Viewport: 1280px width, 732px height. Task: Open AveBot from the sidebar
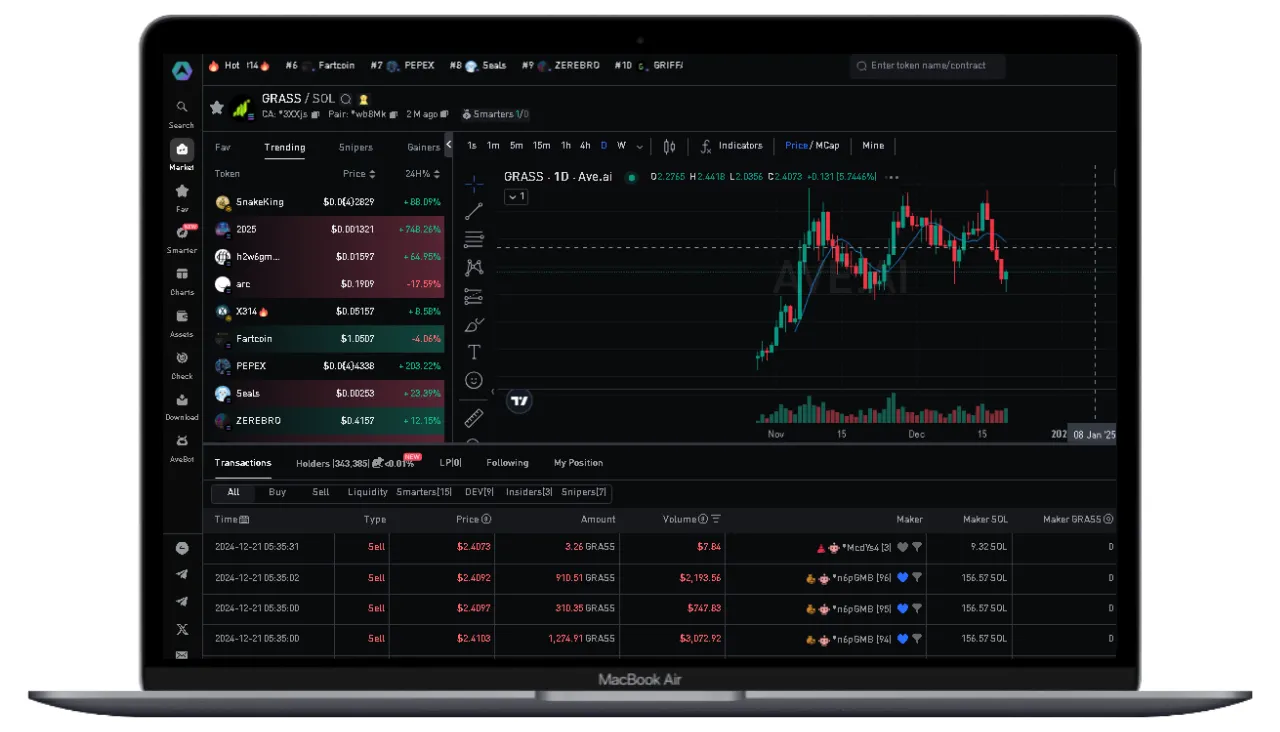point(181,447)
